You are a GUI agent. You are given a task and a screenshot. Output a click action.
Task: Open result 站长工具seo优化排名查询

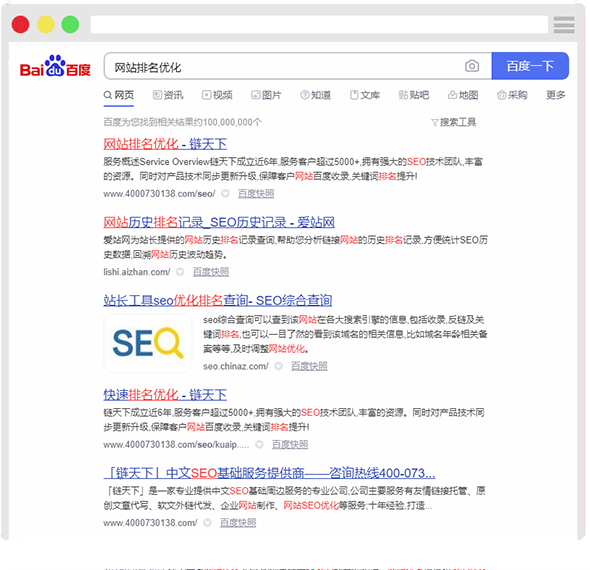point(218,300)
